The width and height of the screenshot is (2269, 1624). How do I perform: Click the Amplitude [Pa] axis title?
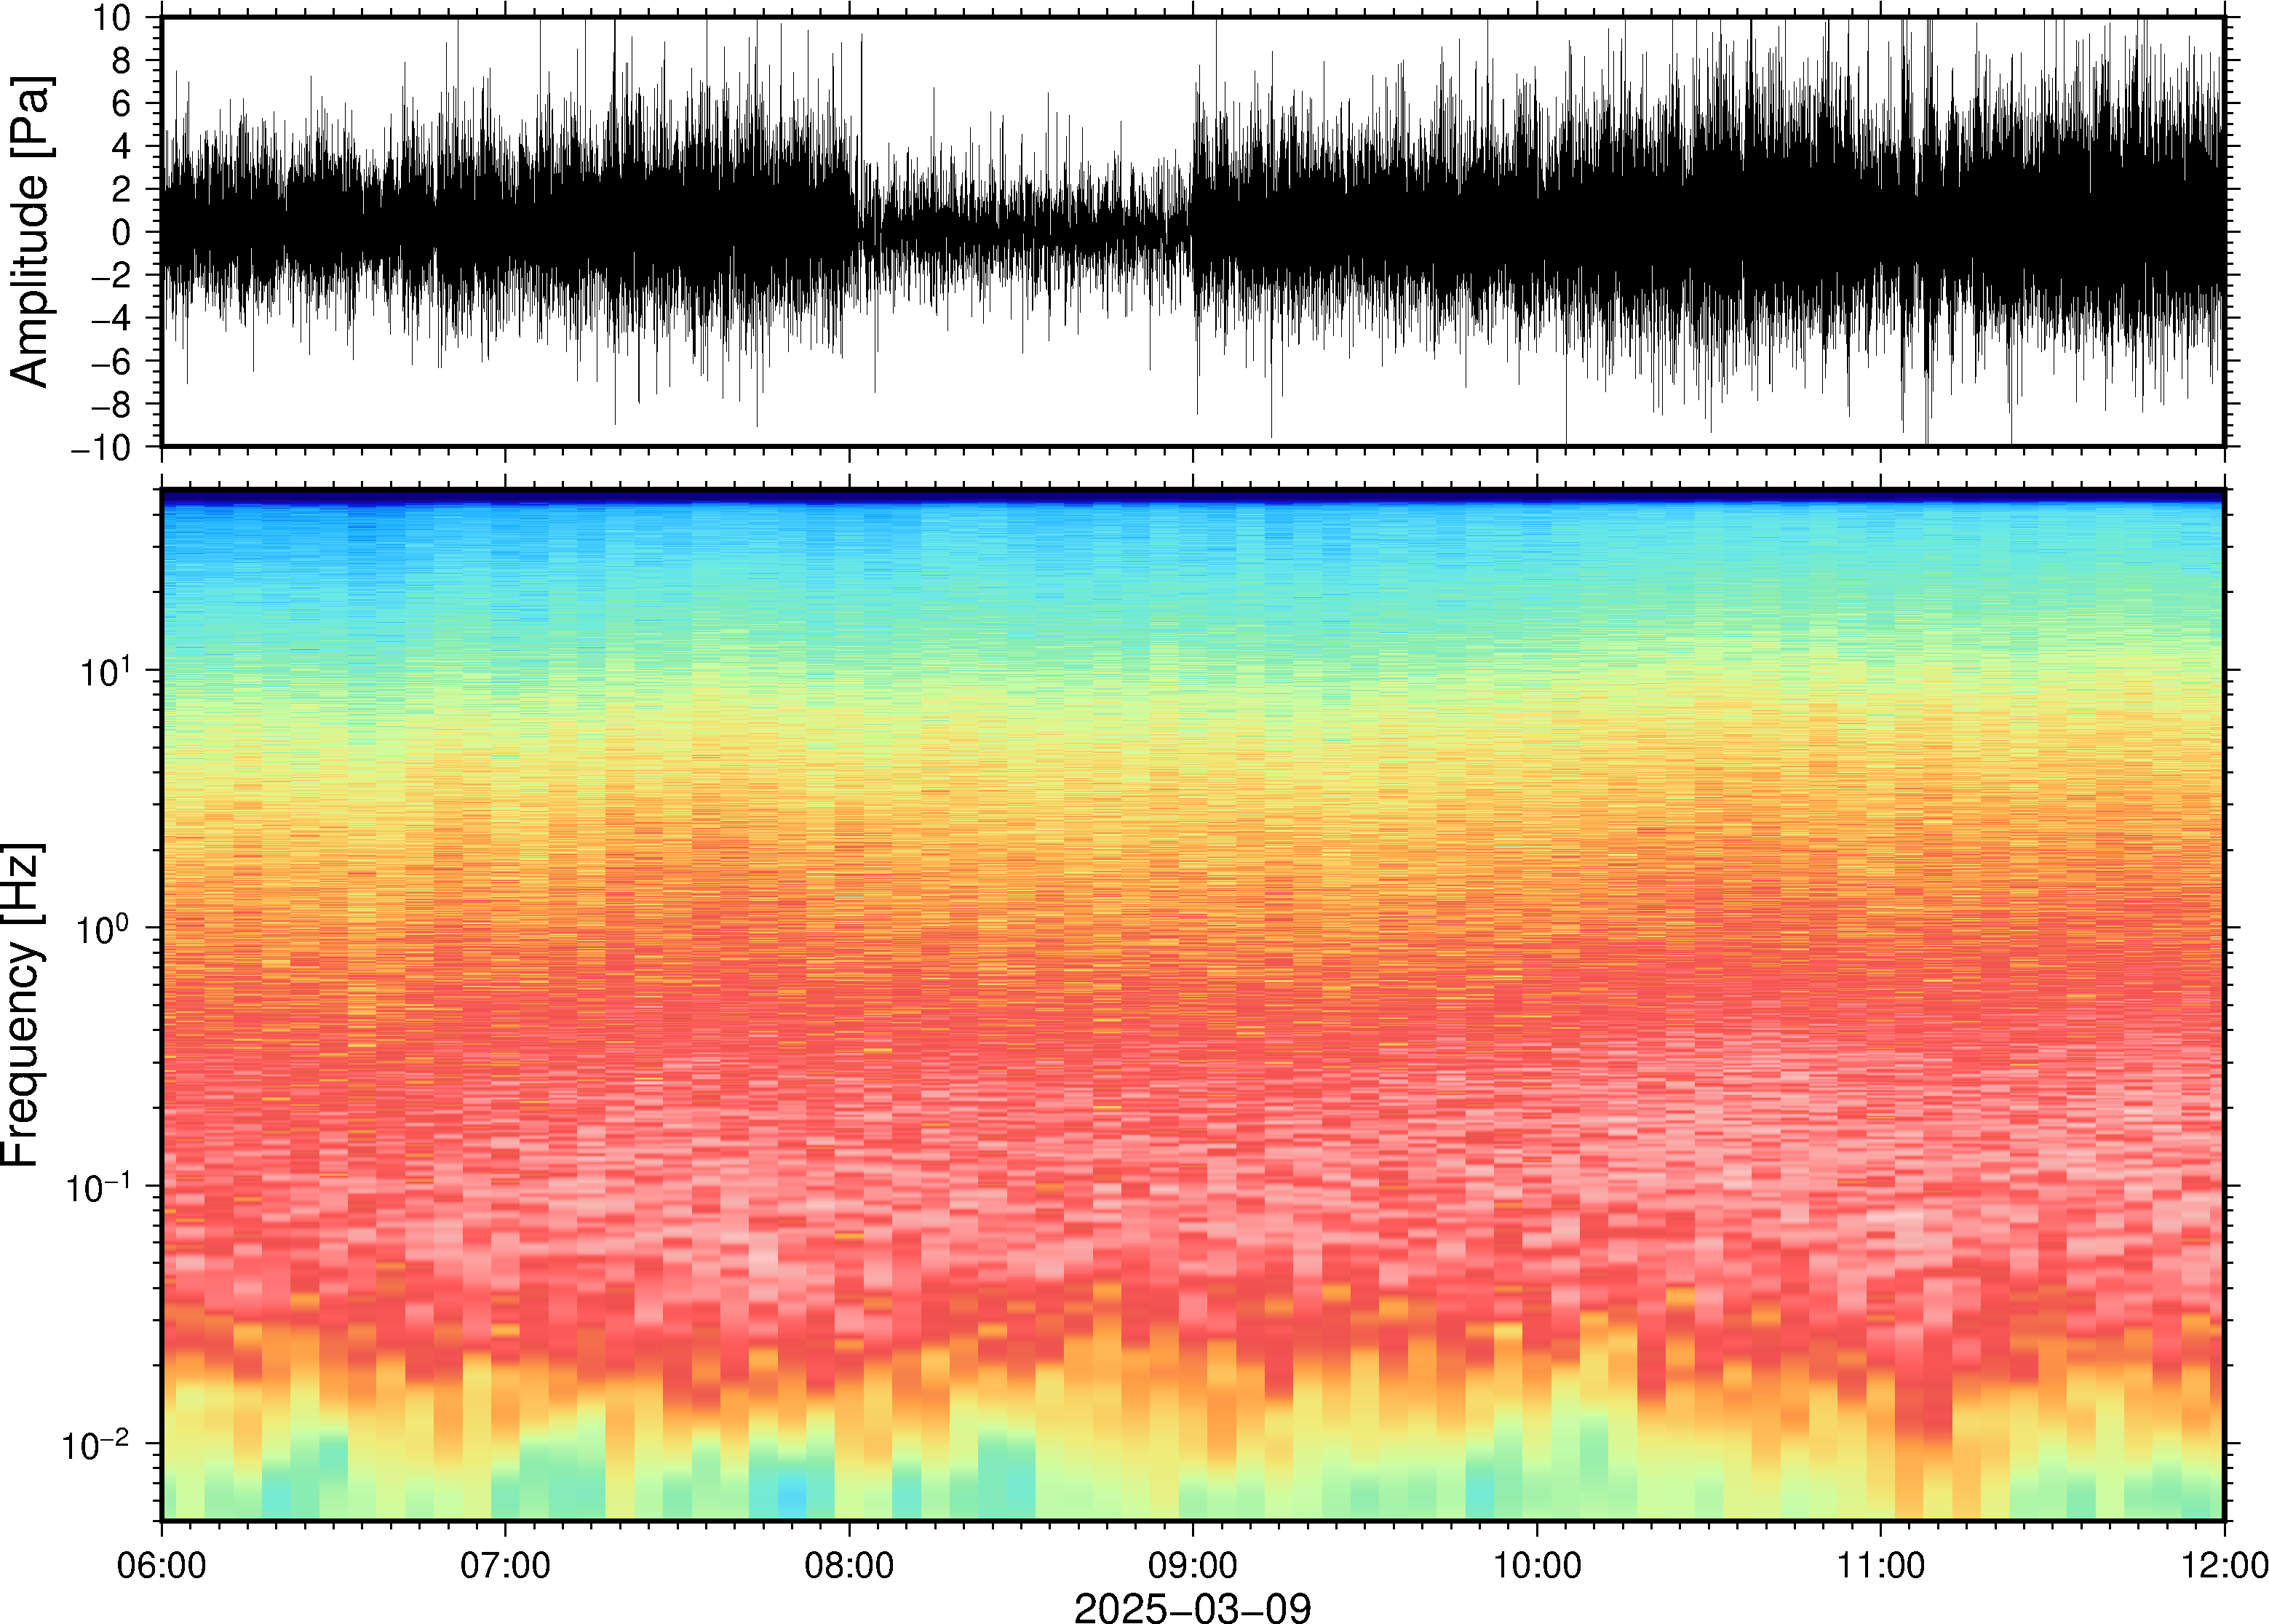[30, 231]
